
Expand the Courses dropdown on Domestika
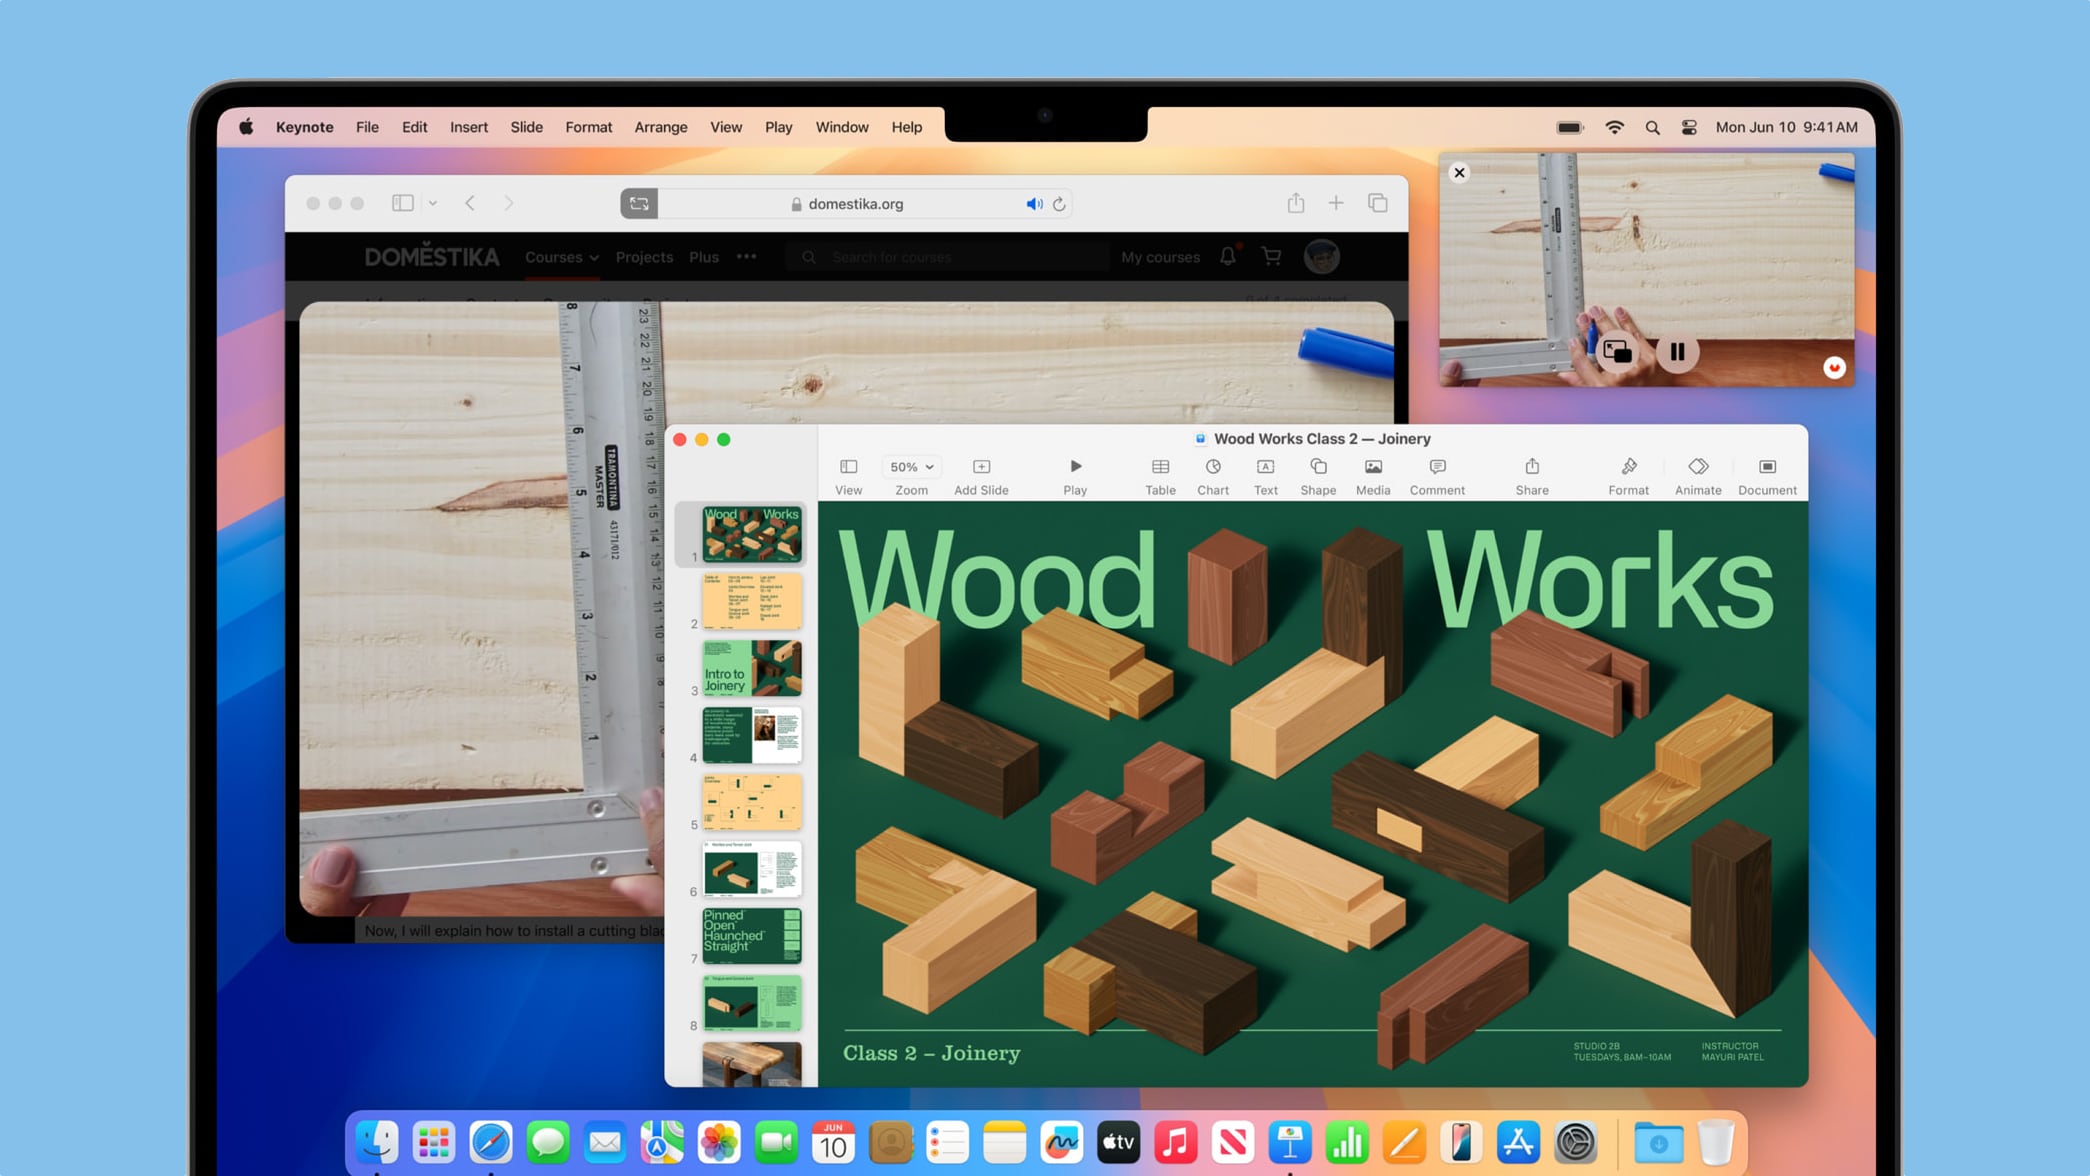pos(560,257)
